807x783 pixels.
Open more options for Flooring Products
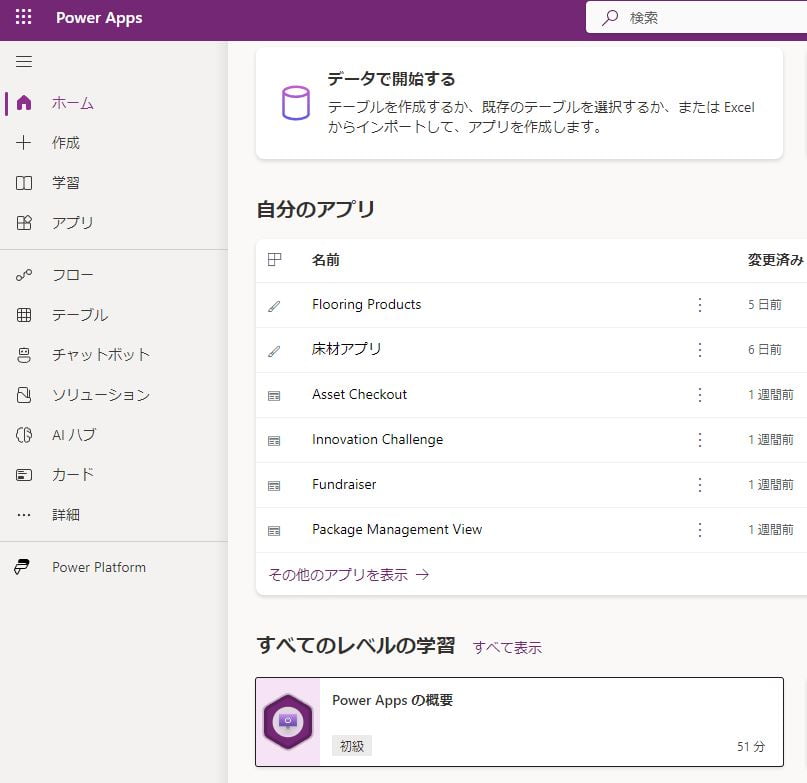pos(700,305)
